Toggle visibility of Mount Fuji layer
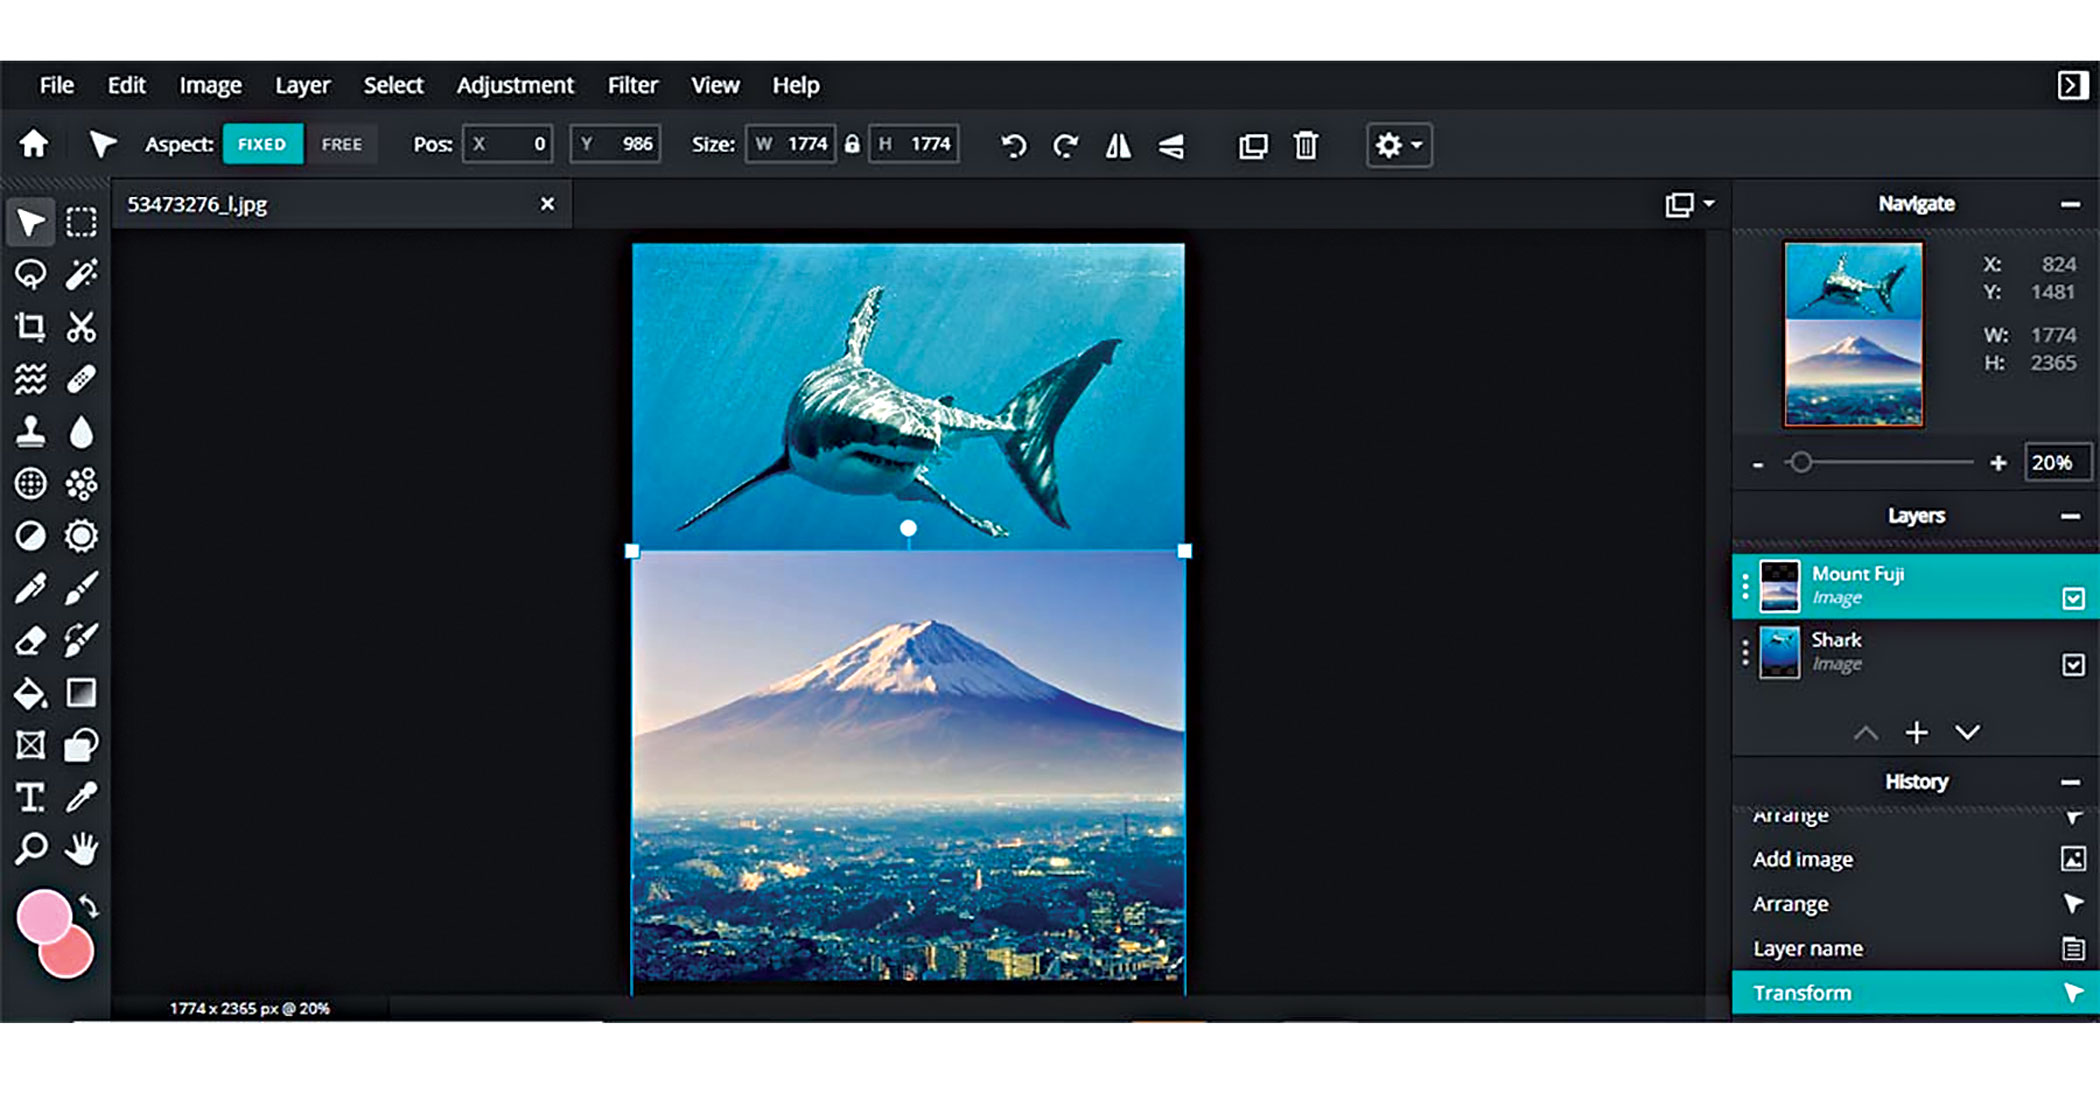Image resolution: width=2100 pixels, height=1093 pixels. tap(2073, 599)
